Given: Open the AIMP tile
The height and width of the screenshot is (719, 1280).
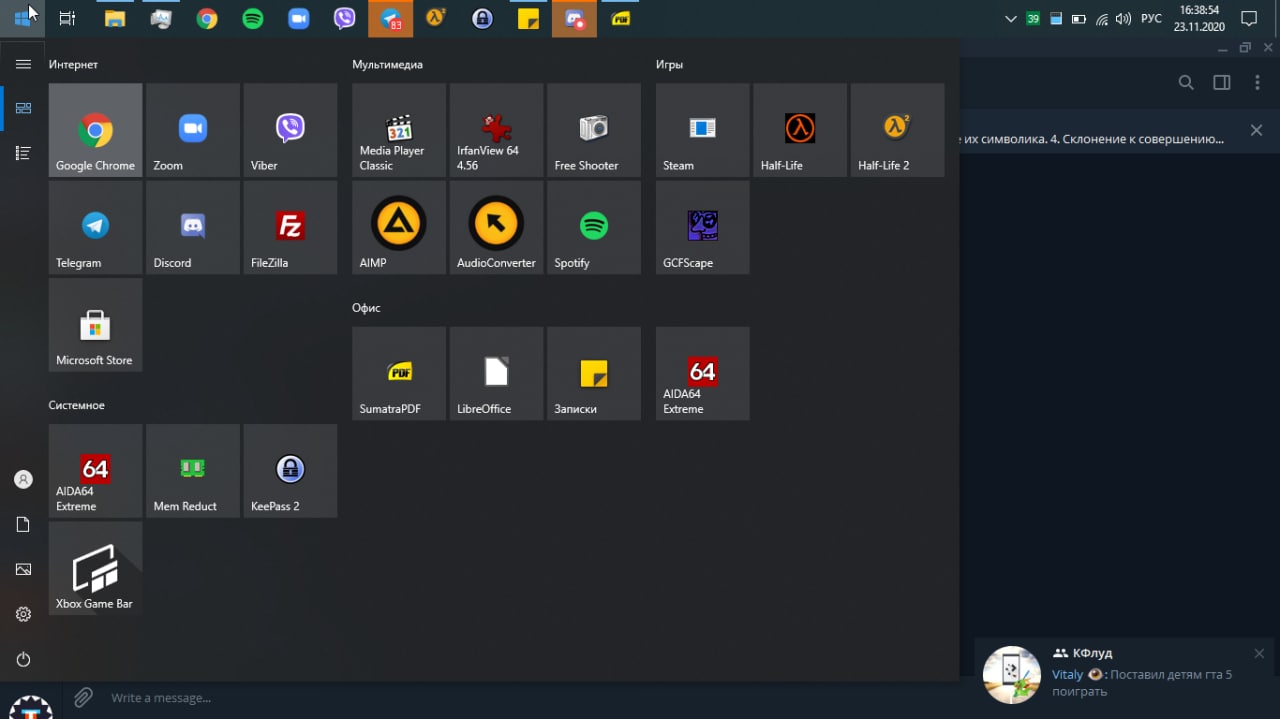Looking at the screenshot, I should (x=399, y=227).
